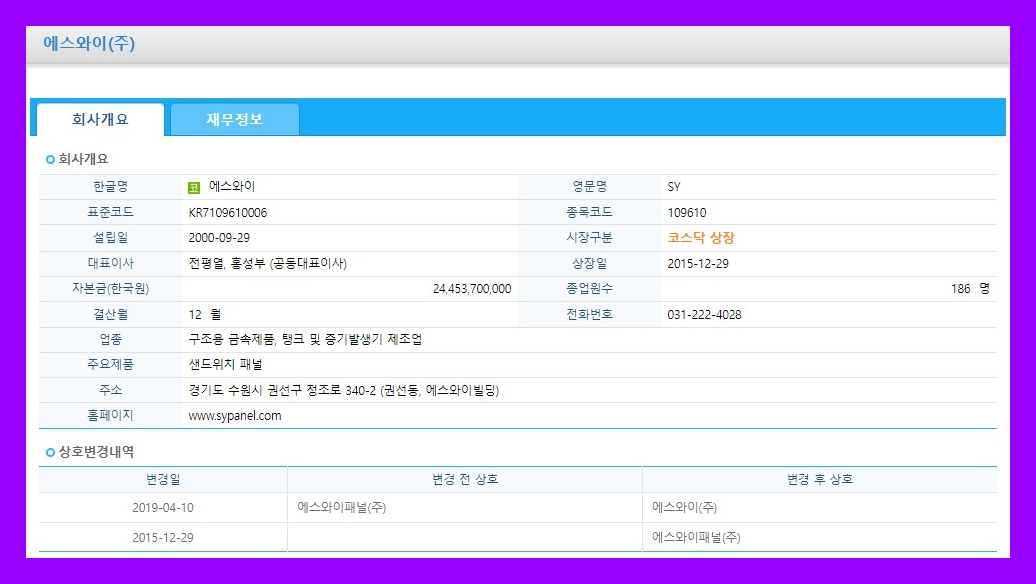This screenshot has height=584, width=1036.
Task: Click the 회사개요 section heading
Action: 83,159
